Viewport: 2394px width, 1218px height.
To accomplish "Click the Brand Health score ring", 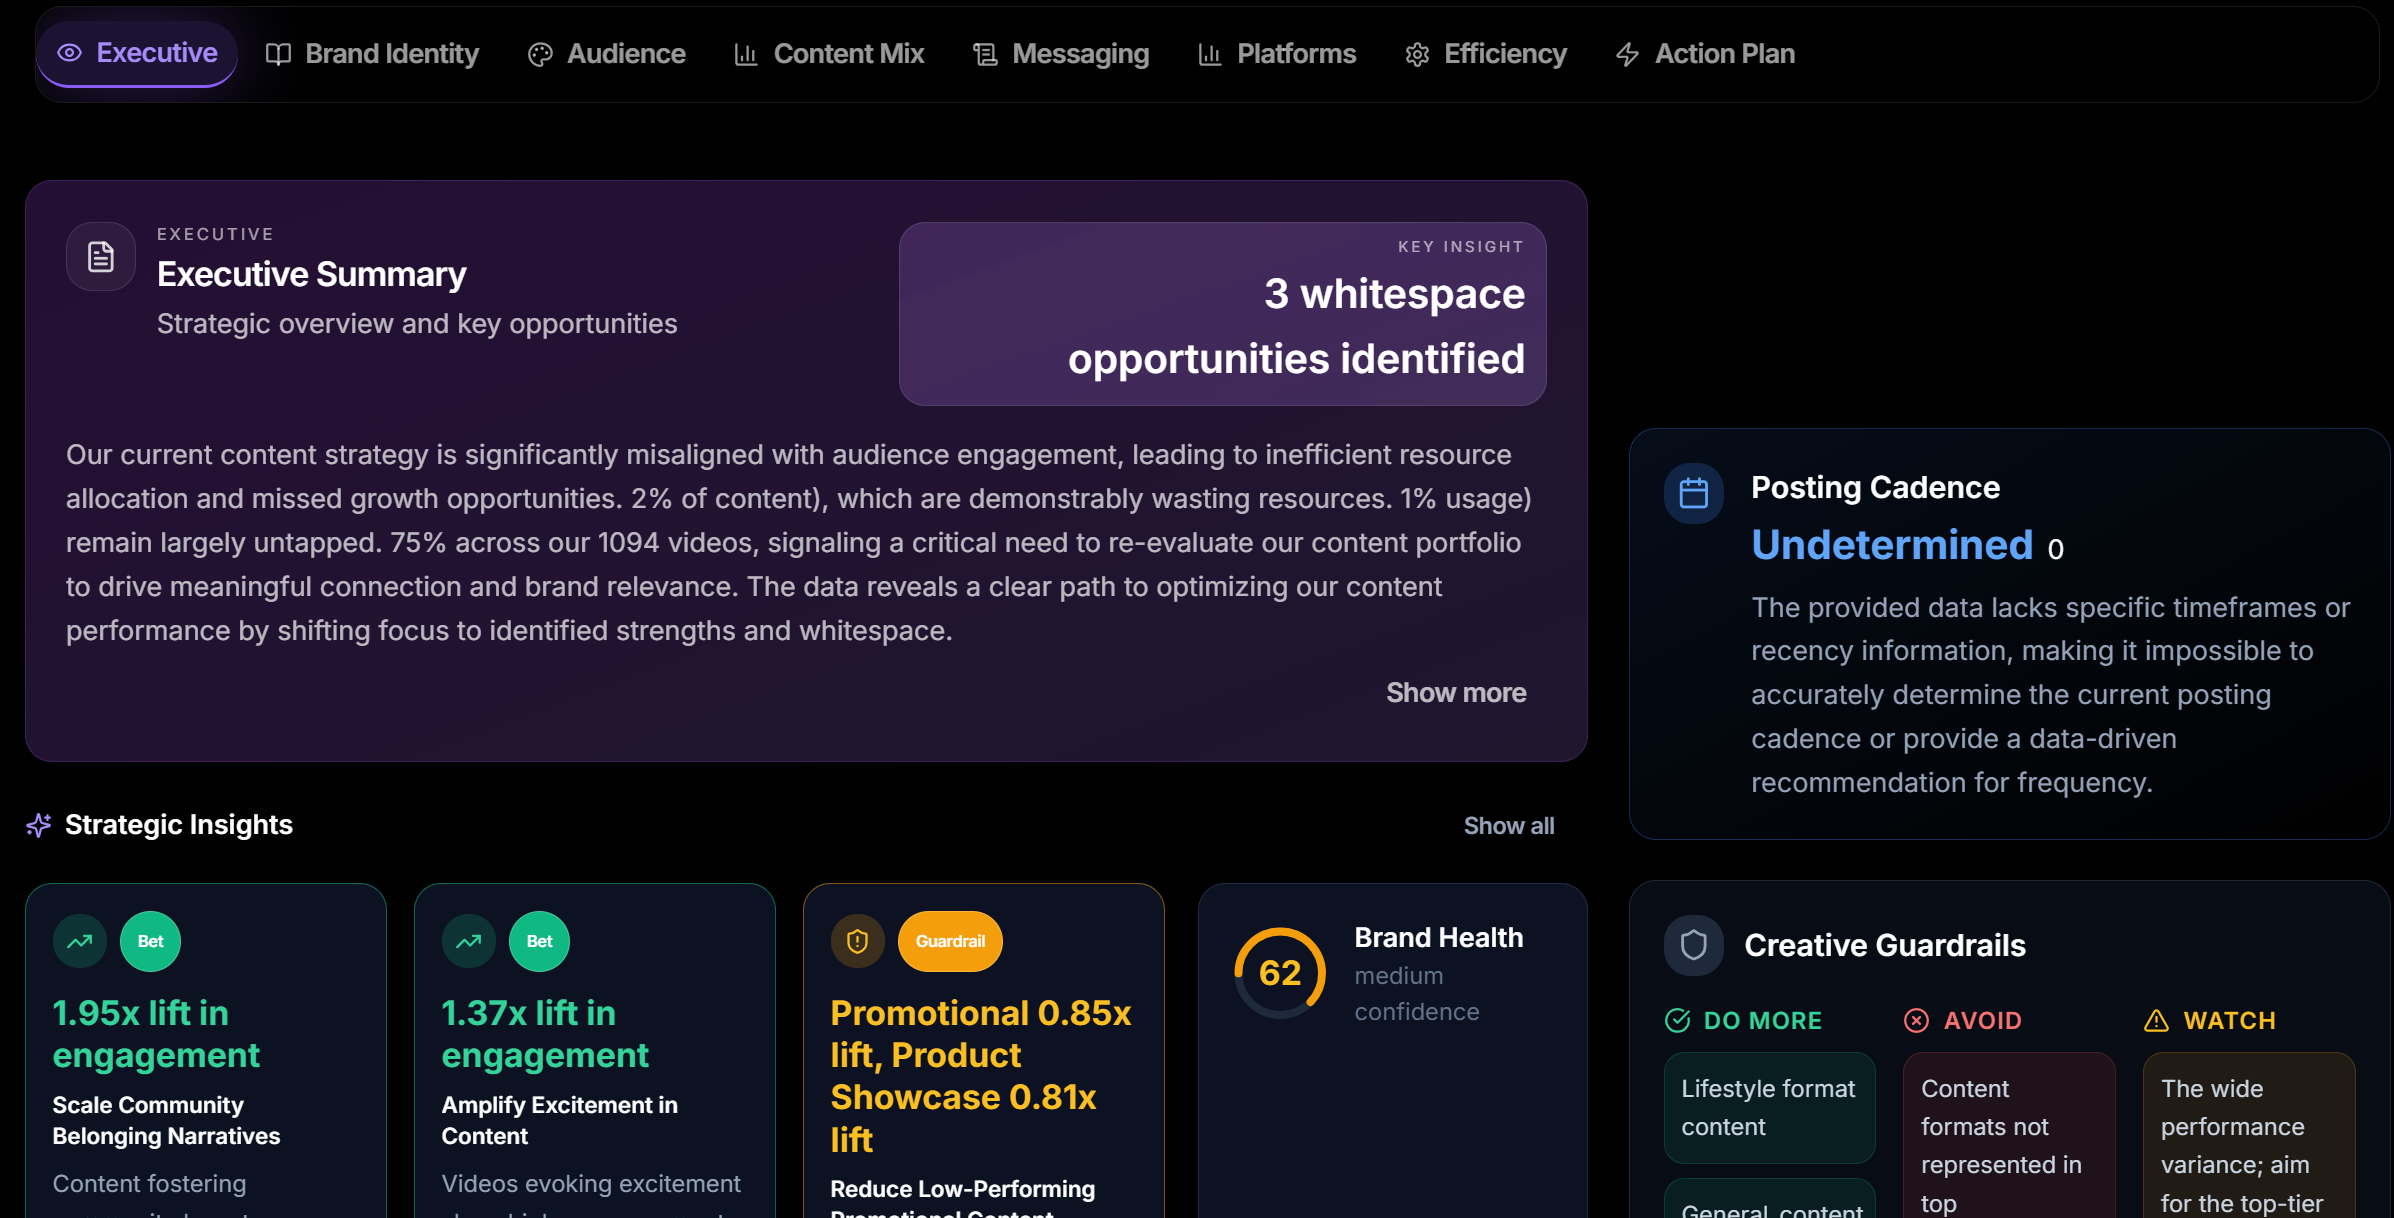I will (x=1280, y=973).
